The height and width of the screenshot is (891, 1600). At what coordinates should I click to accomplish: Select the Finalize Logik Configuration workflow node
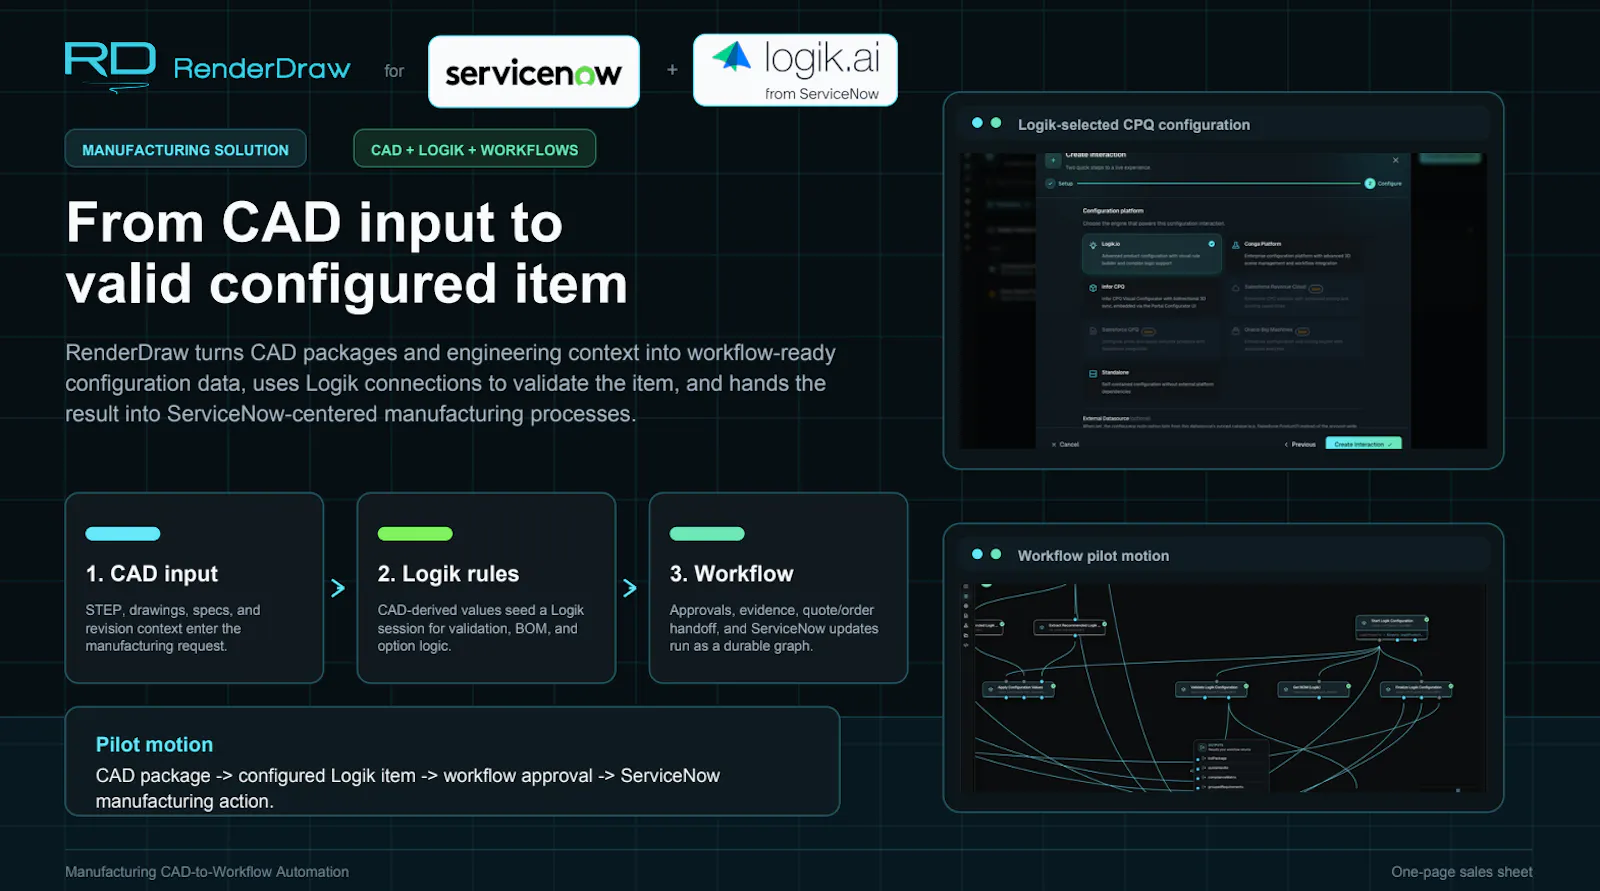(1416, 689)
